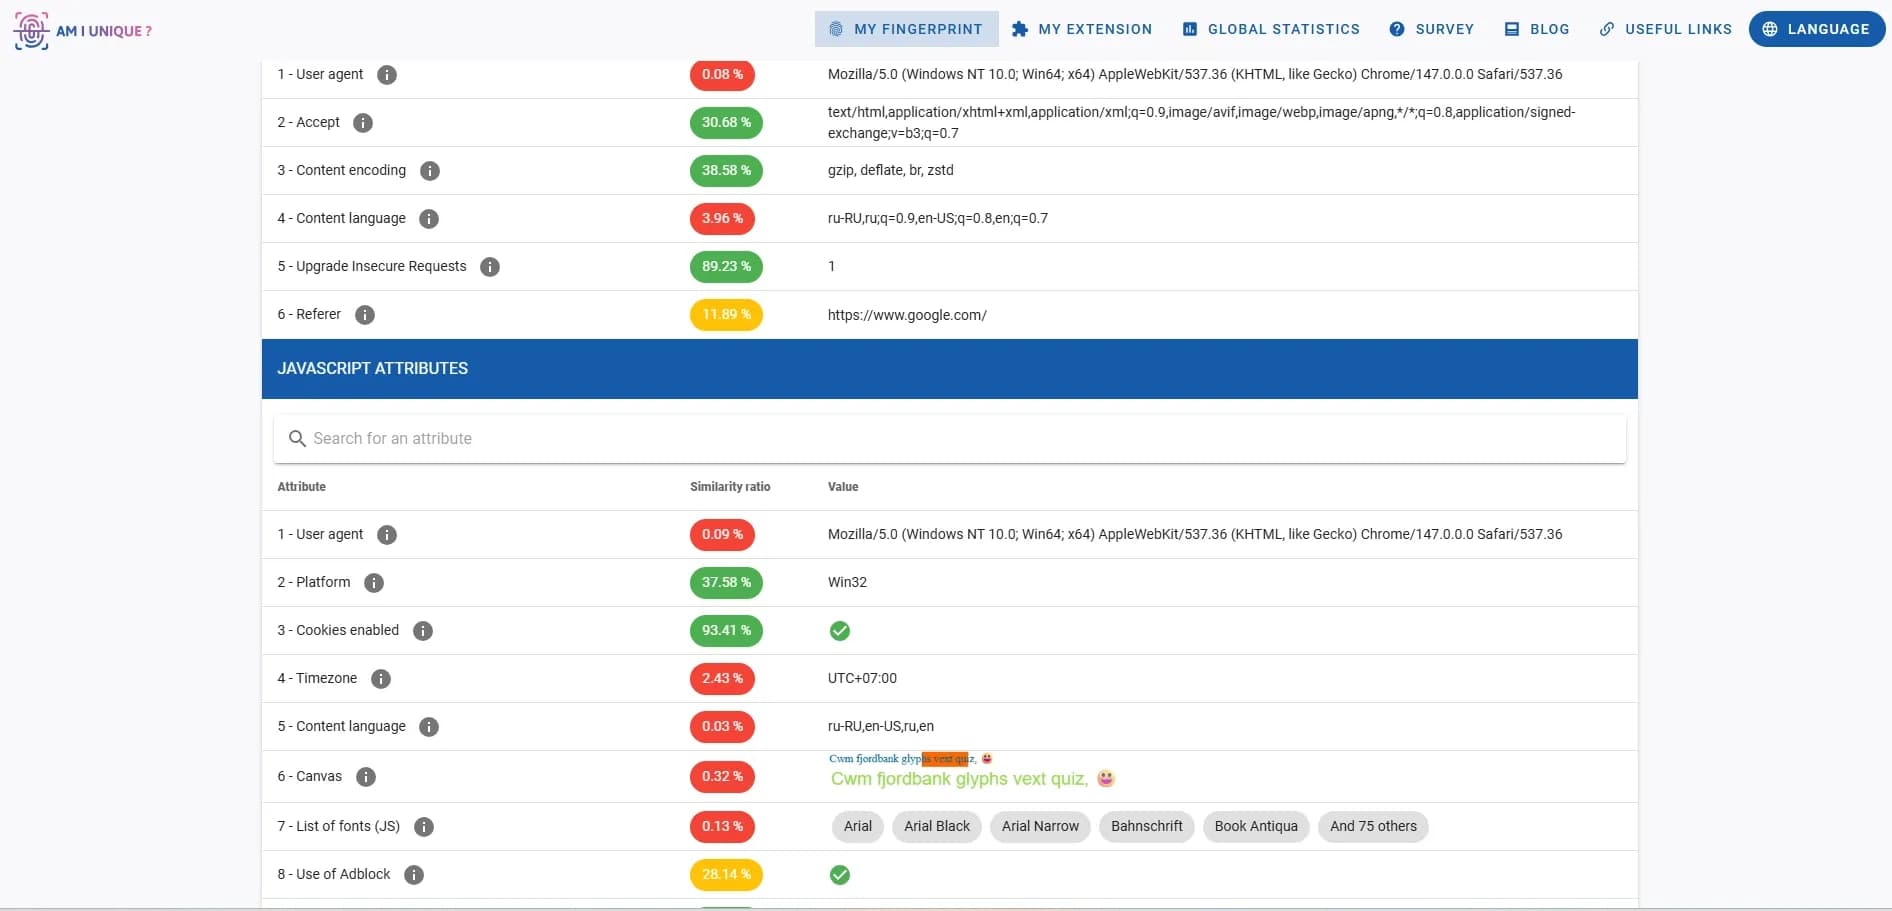The image size is (1892, 911).
Task: Open the info tooltip beside User agent
Action: tap(387, 74)
